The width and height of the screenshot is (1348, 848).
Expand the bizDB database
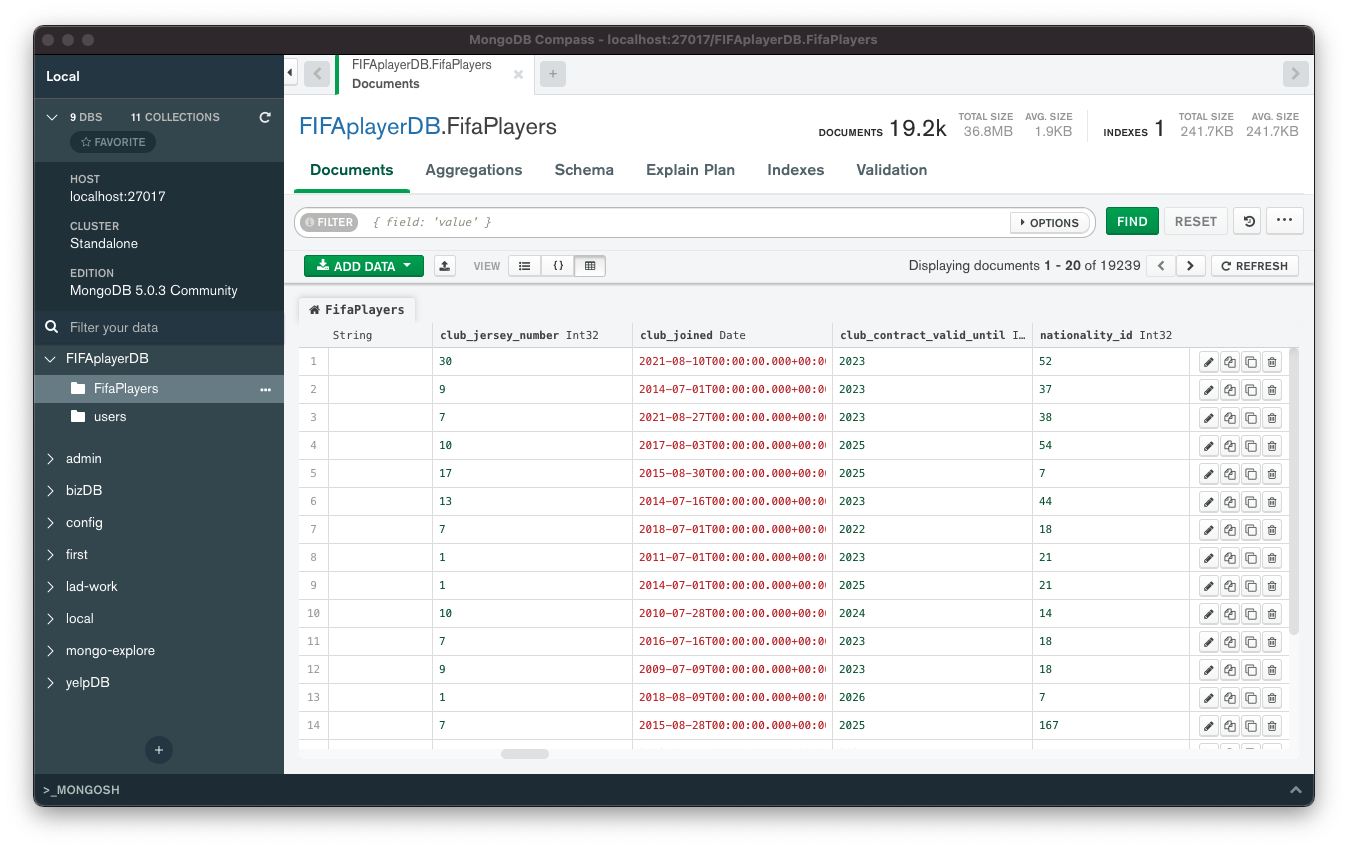[x=51, y=491]
